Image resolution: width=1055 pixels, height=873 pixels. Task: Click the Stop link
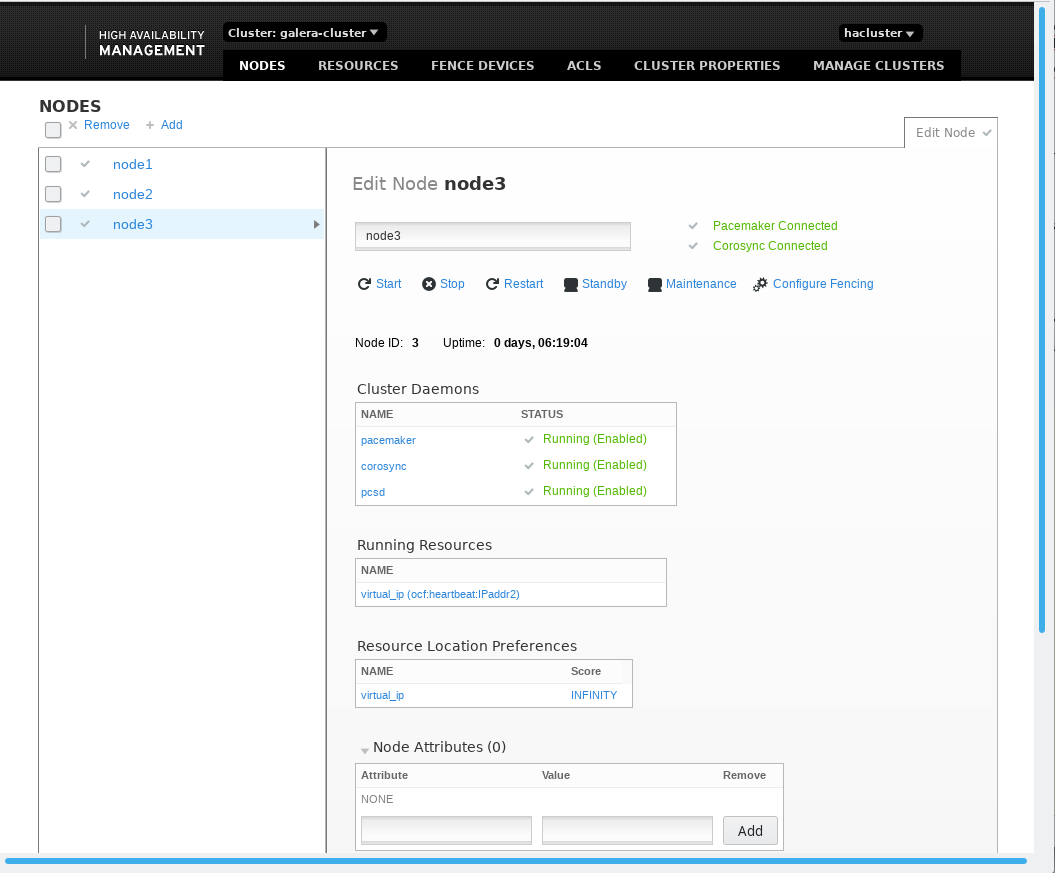(x=452, y=284)
